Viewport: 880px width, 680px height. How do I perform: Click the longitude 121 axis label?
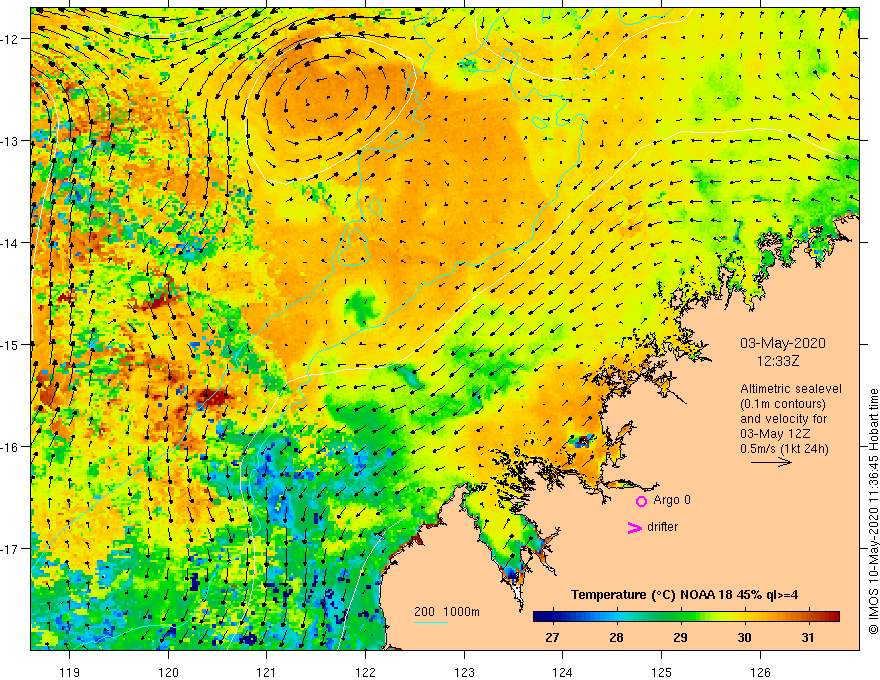coord(267,672)
